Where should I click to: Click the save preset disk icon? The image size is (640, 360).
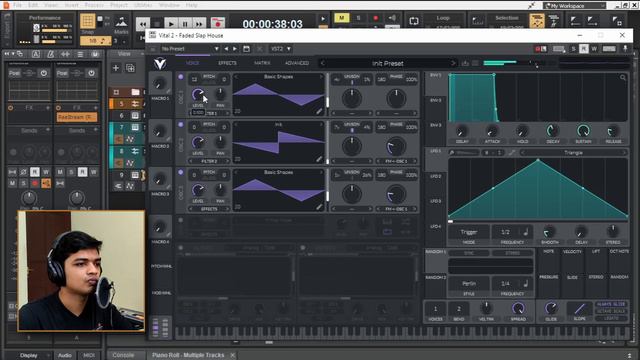[246, 49]
